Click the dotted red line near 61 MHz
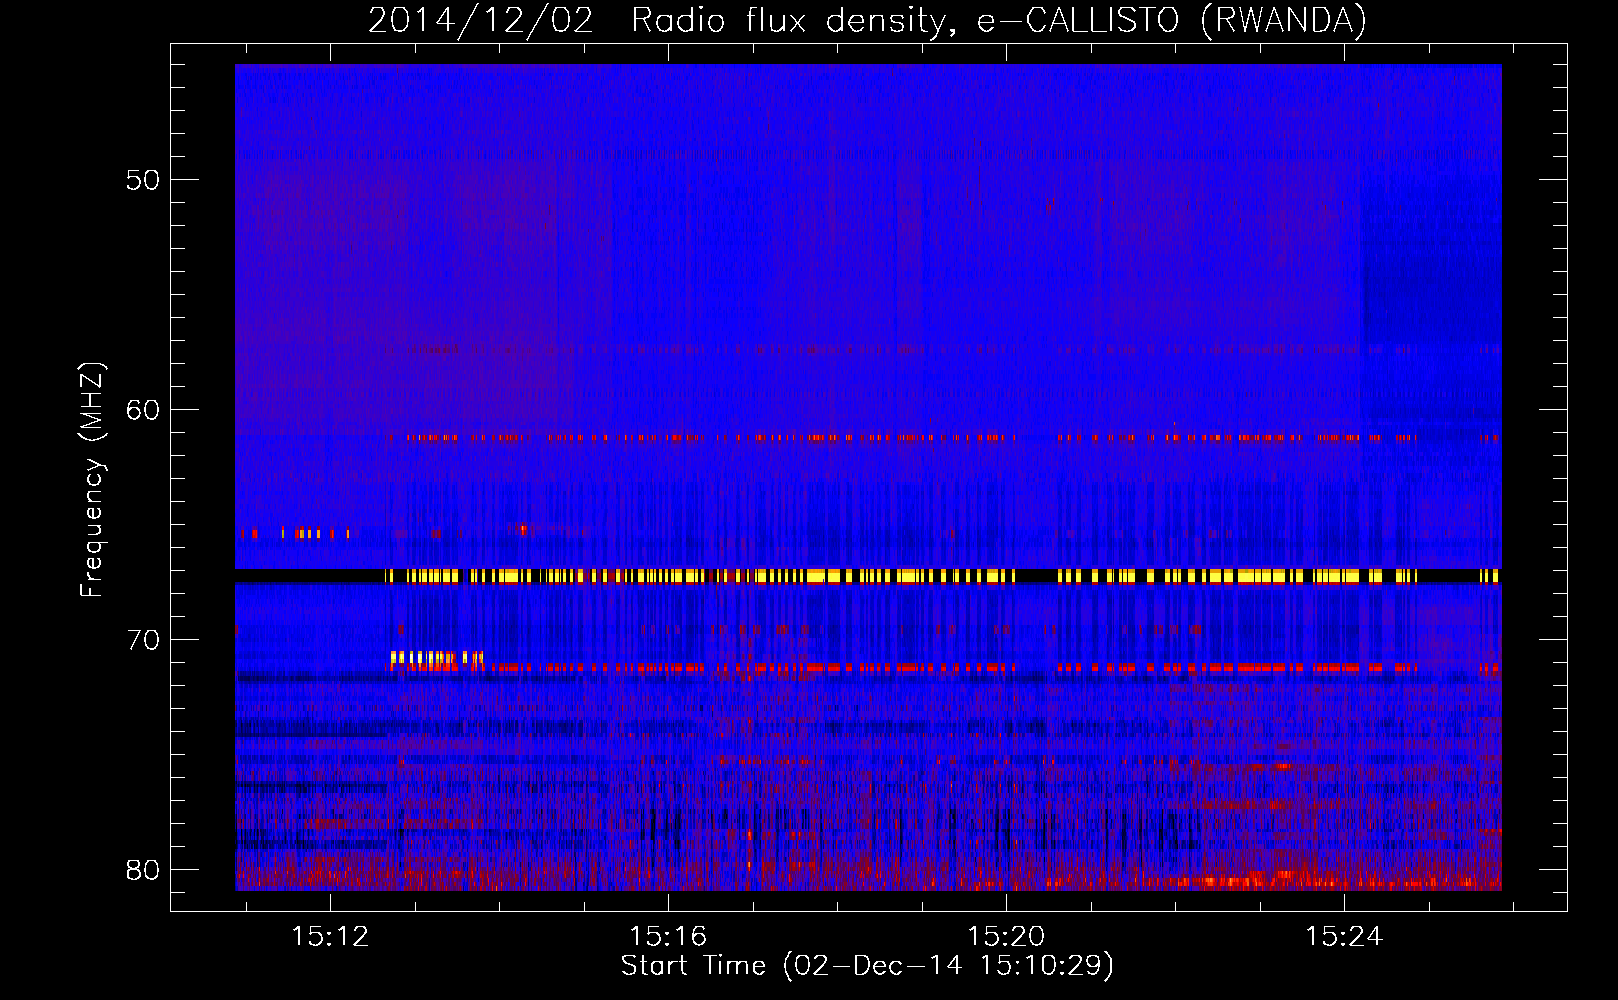This screenshot has width=1618, height=1000. tap(945, 438)
